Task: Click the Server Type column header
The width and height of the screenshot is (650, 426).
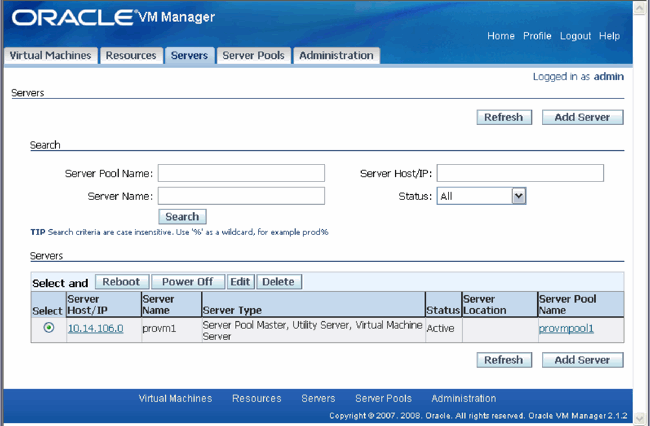Action: pos(313,305)
